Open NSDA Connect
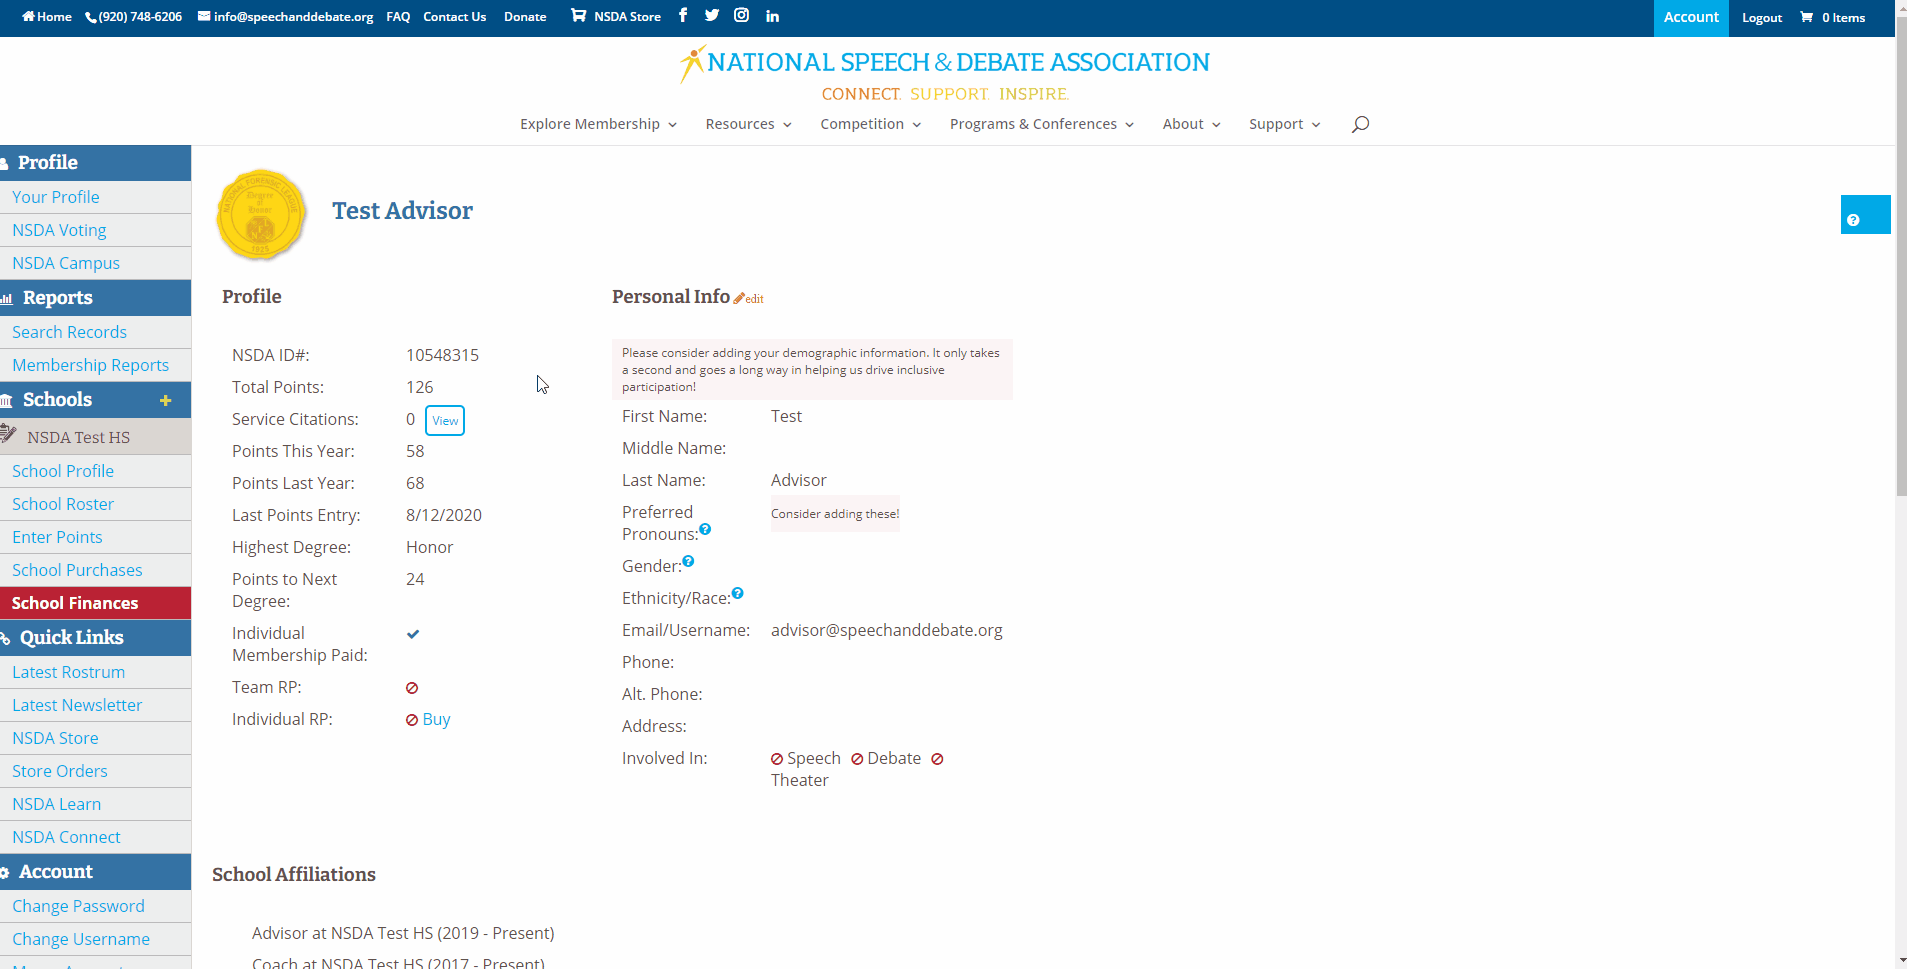The height and width of the screenshot is (969, 1907). pyautogui.click(x=95, y=837)
